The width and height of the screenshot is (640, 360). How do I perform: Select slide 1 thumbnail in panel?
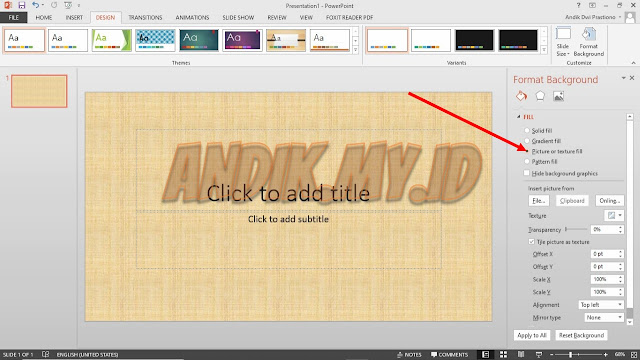coord(39,91)
